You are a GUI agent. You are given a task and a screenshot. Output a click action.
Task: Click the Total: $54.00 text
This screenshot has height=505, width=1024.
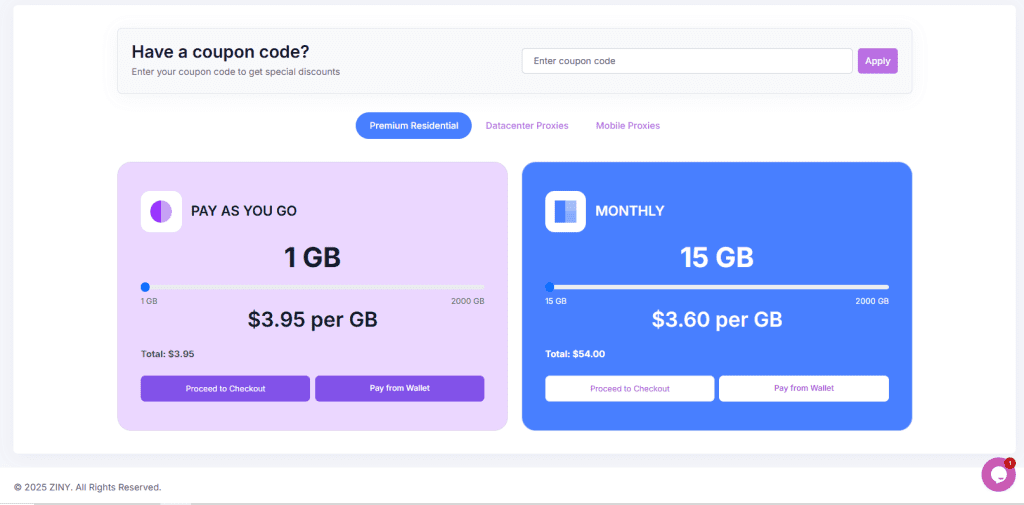[x=575, y=354]
